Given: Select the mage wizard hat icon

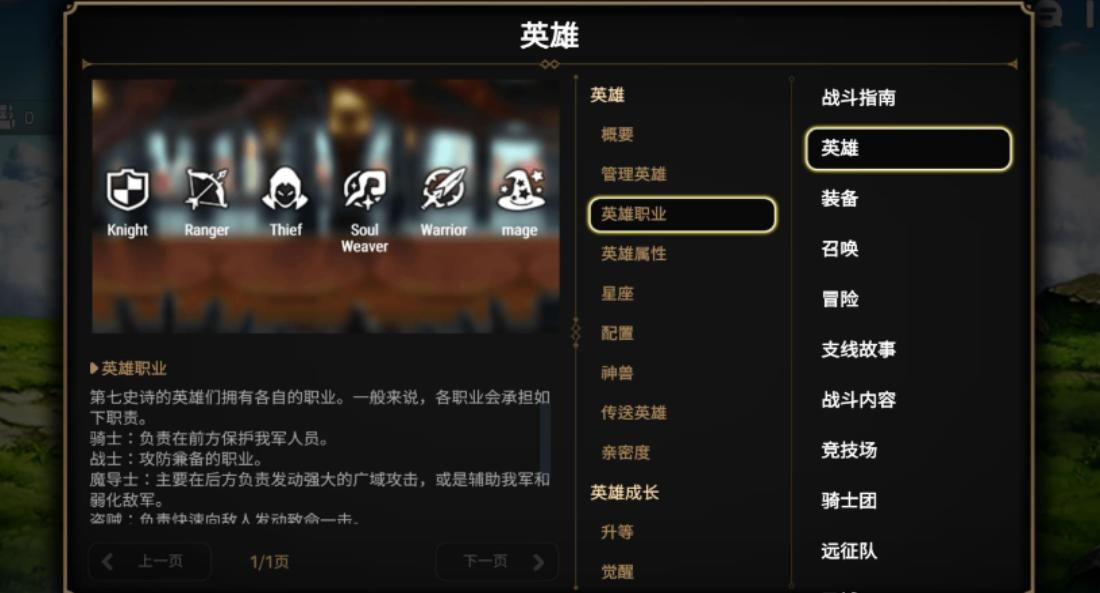Looking at the screenshot, I should (521, 189).
